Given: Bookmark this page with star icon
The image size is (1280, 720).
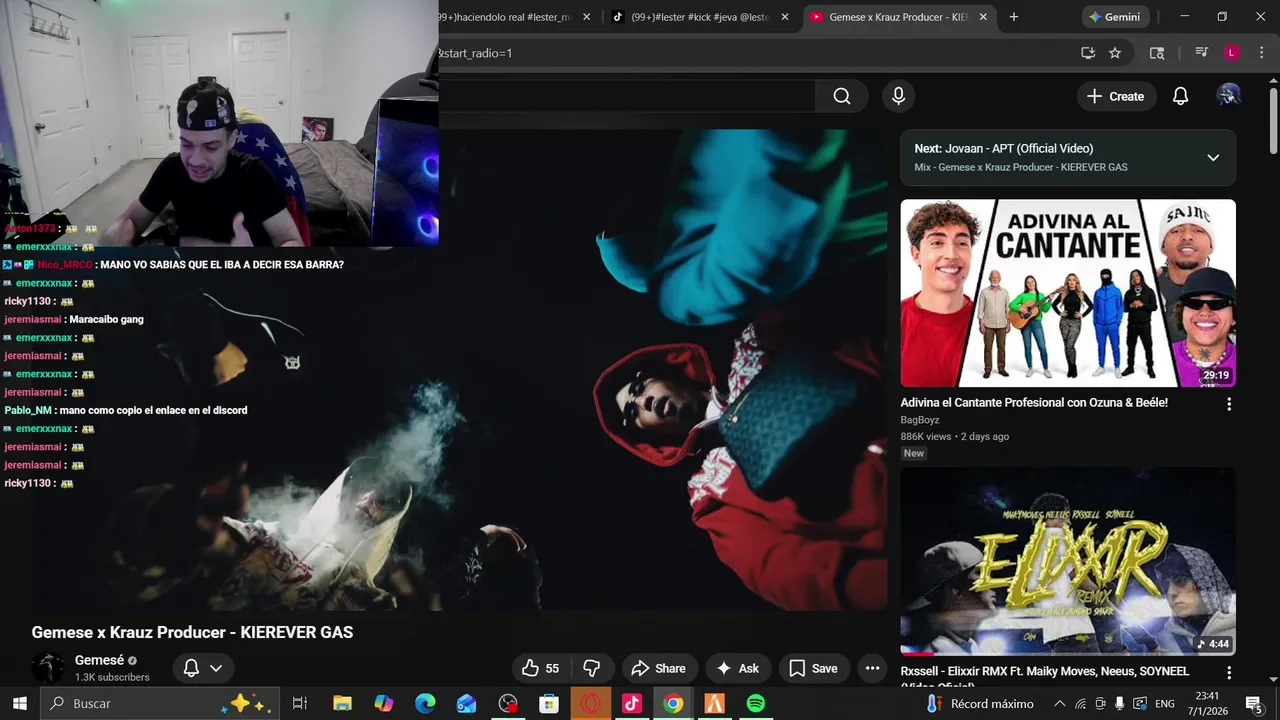Looking at the screenshot, I should coord(1115,53).
